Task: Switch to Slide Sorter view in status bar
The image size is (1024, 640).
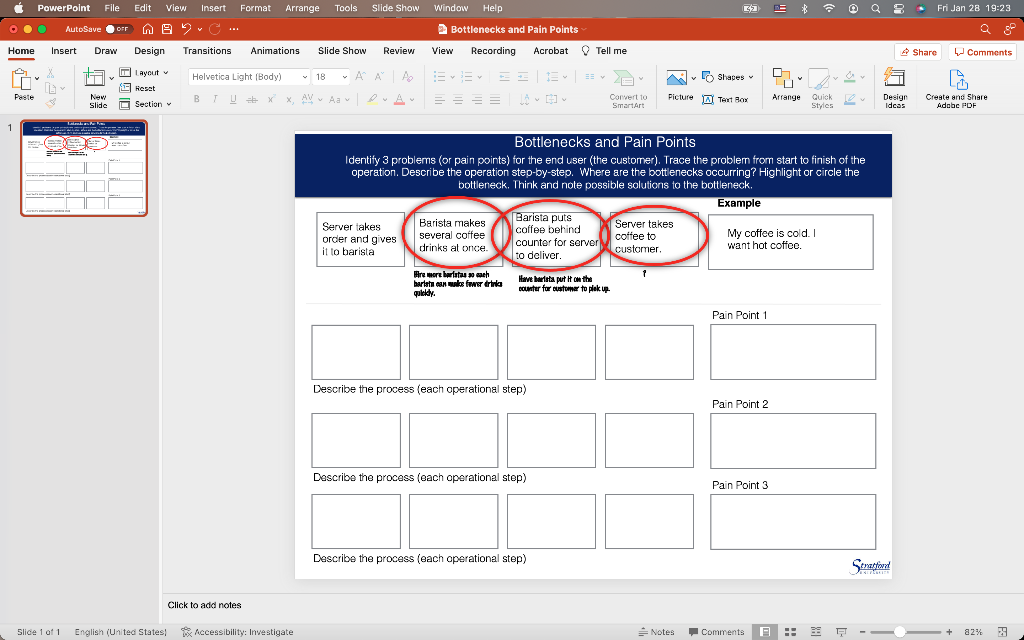Action: point(790,631)
